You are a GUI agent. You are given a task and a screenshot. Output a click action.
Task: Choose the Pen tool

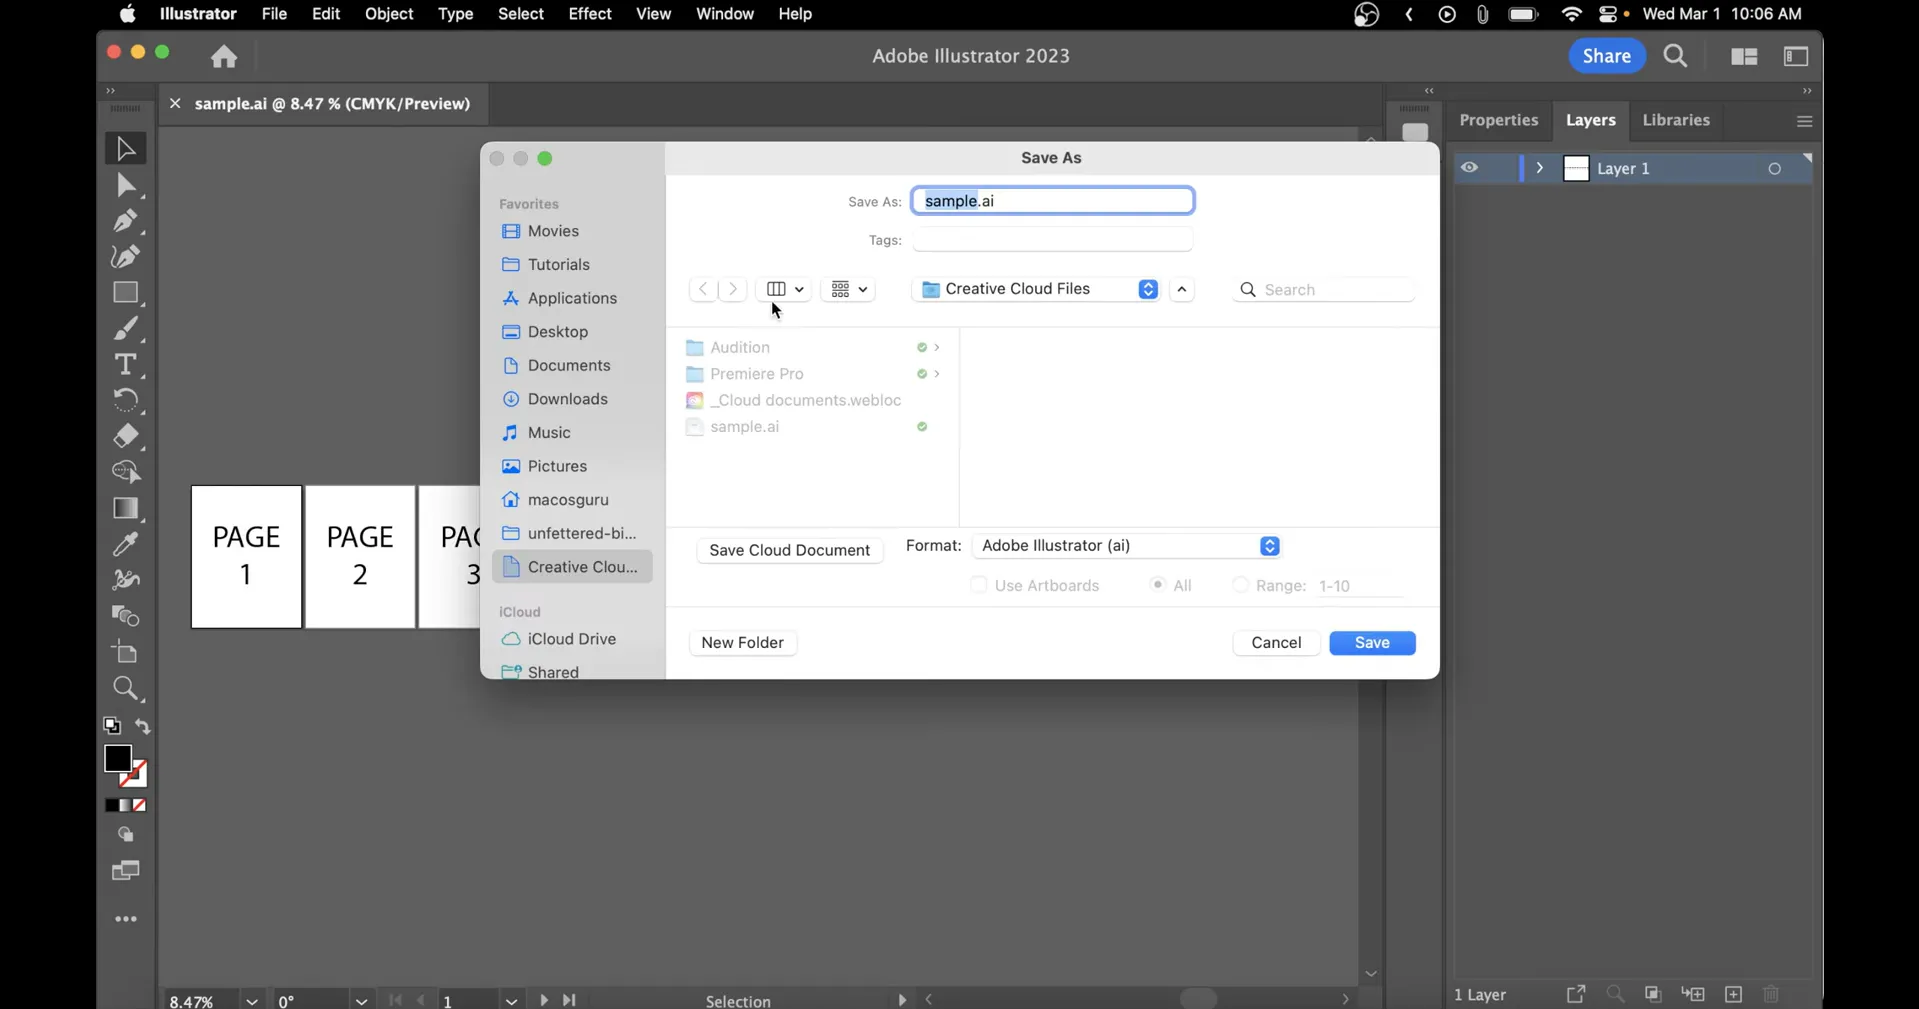(125, 221)
